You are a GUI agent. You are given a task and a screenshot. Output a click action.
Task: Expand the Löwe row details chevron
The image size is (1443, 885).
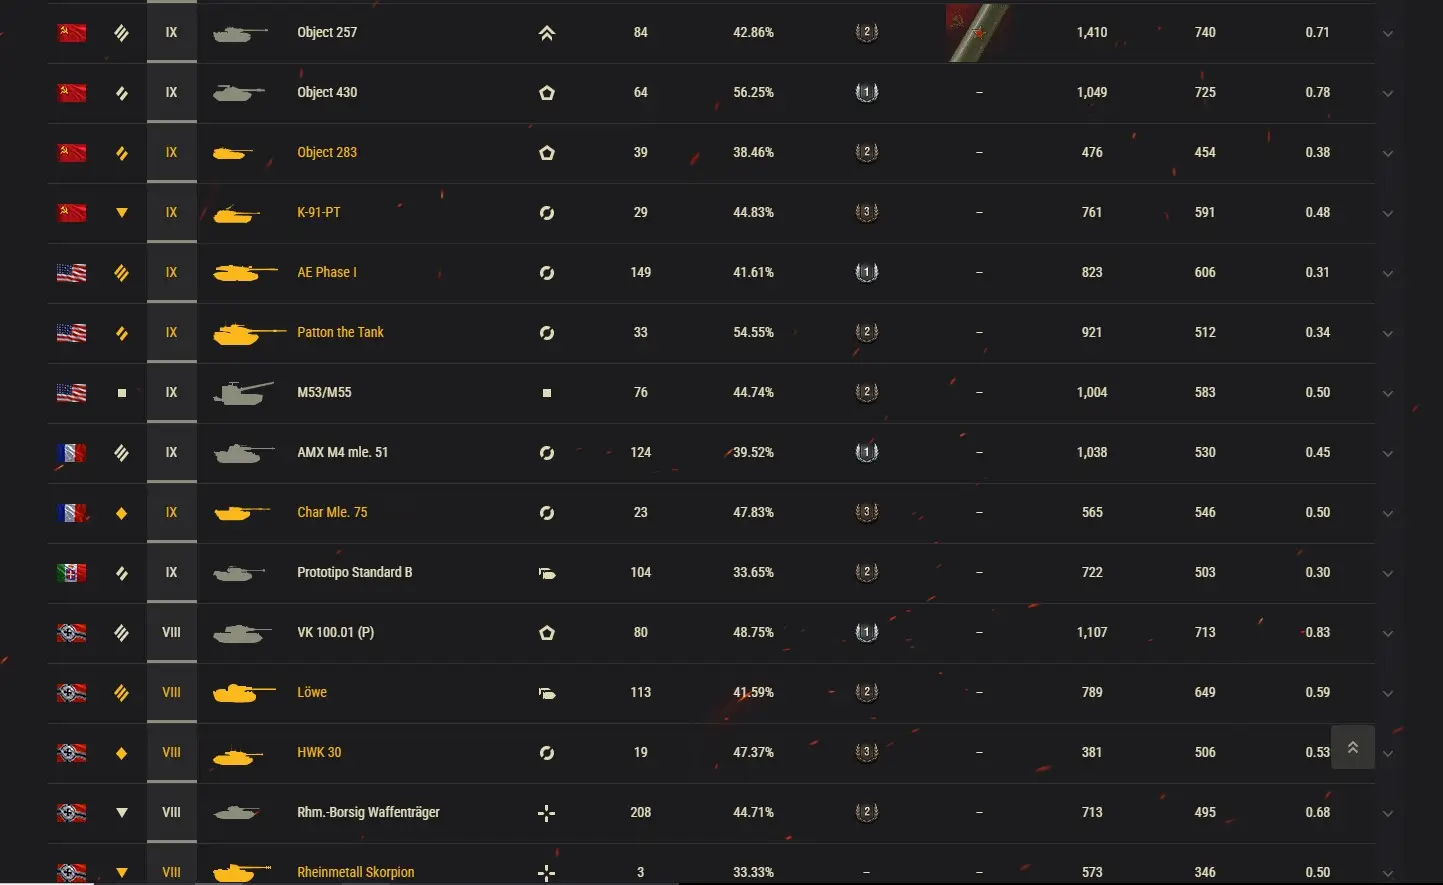pos(1387,694)
